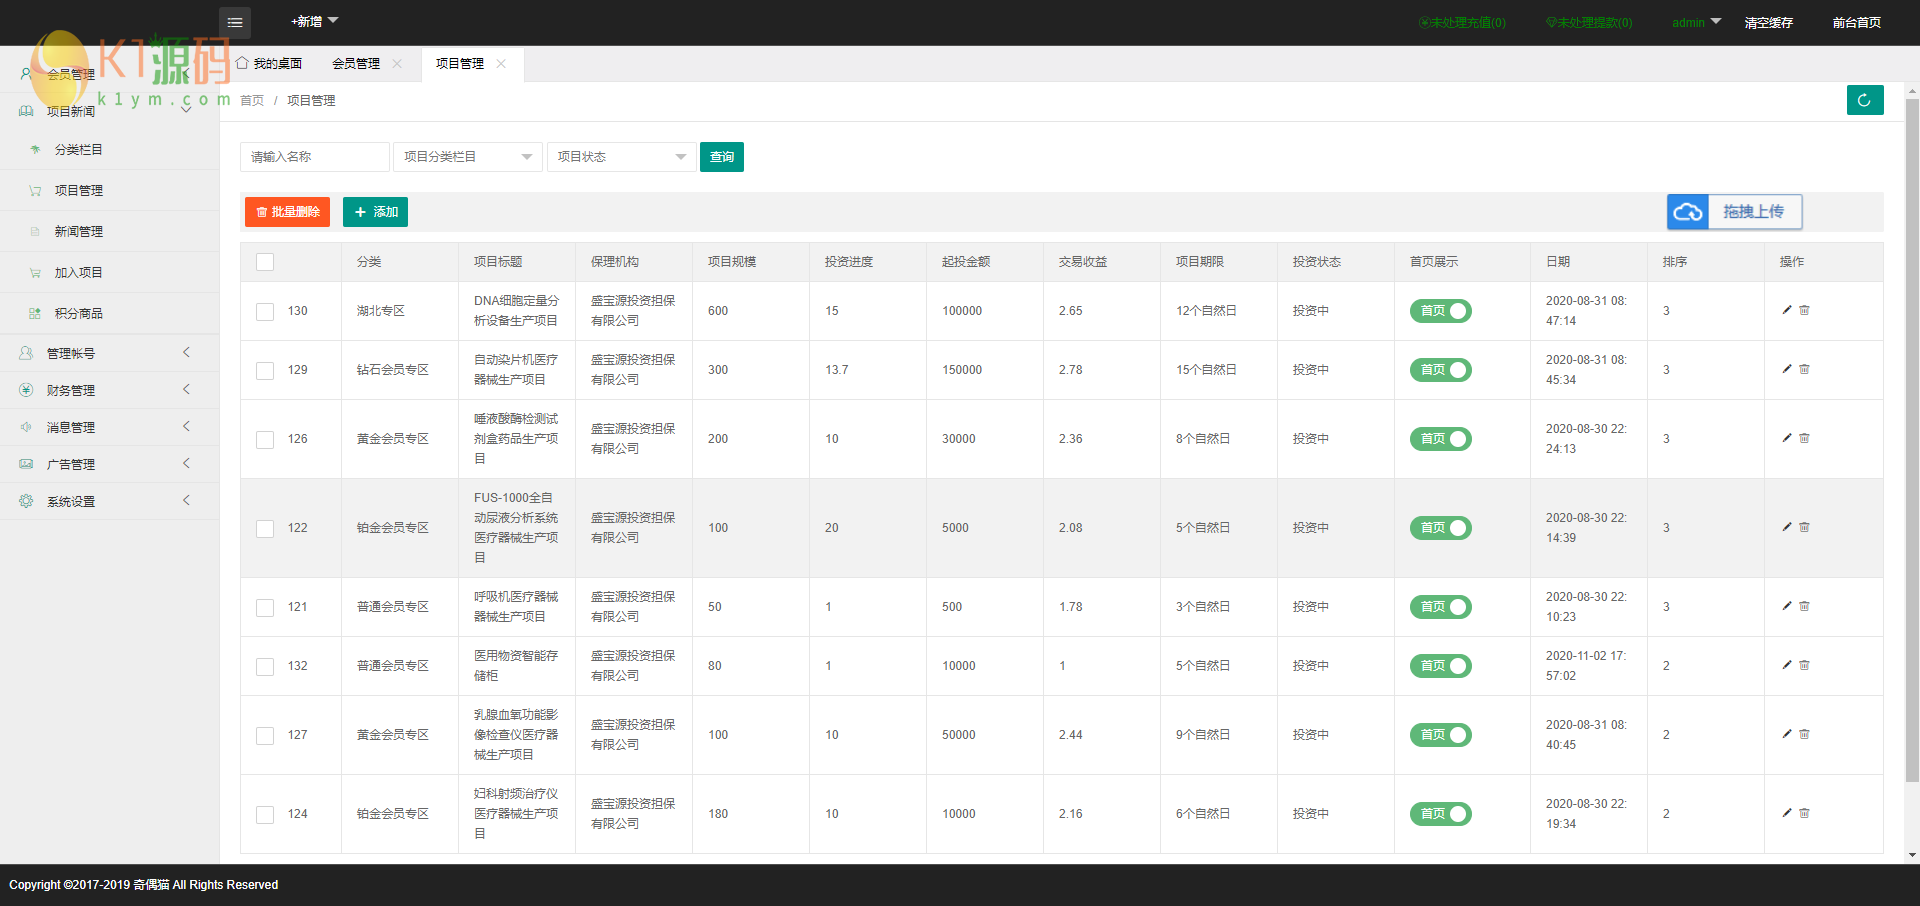Viewport: 1920px width, 906px height.
Task: Click delete trash icon for row 129
Action: point(1805,369)
